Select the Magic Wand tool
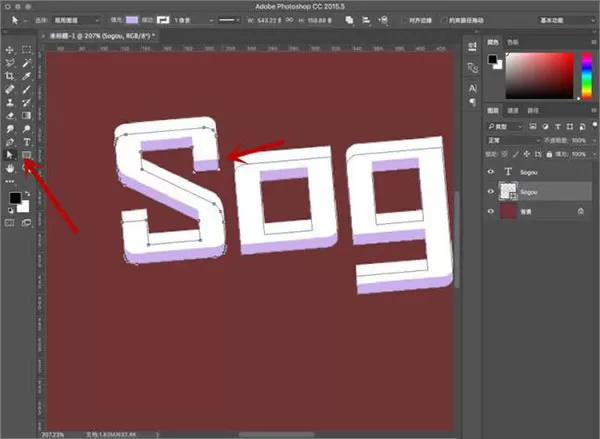This screenshot has height=439, width=600. [x=26, y=63]
